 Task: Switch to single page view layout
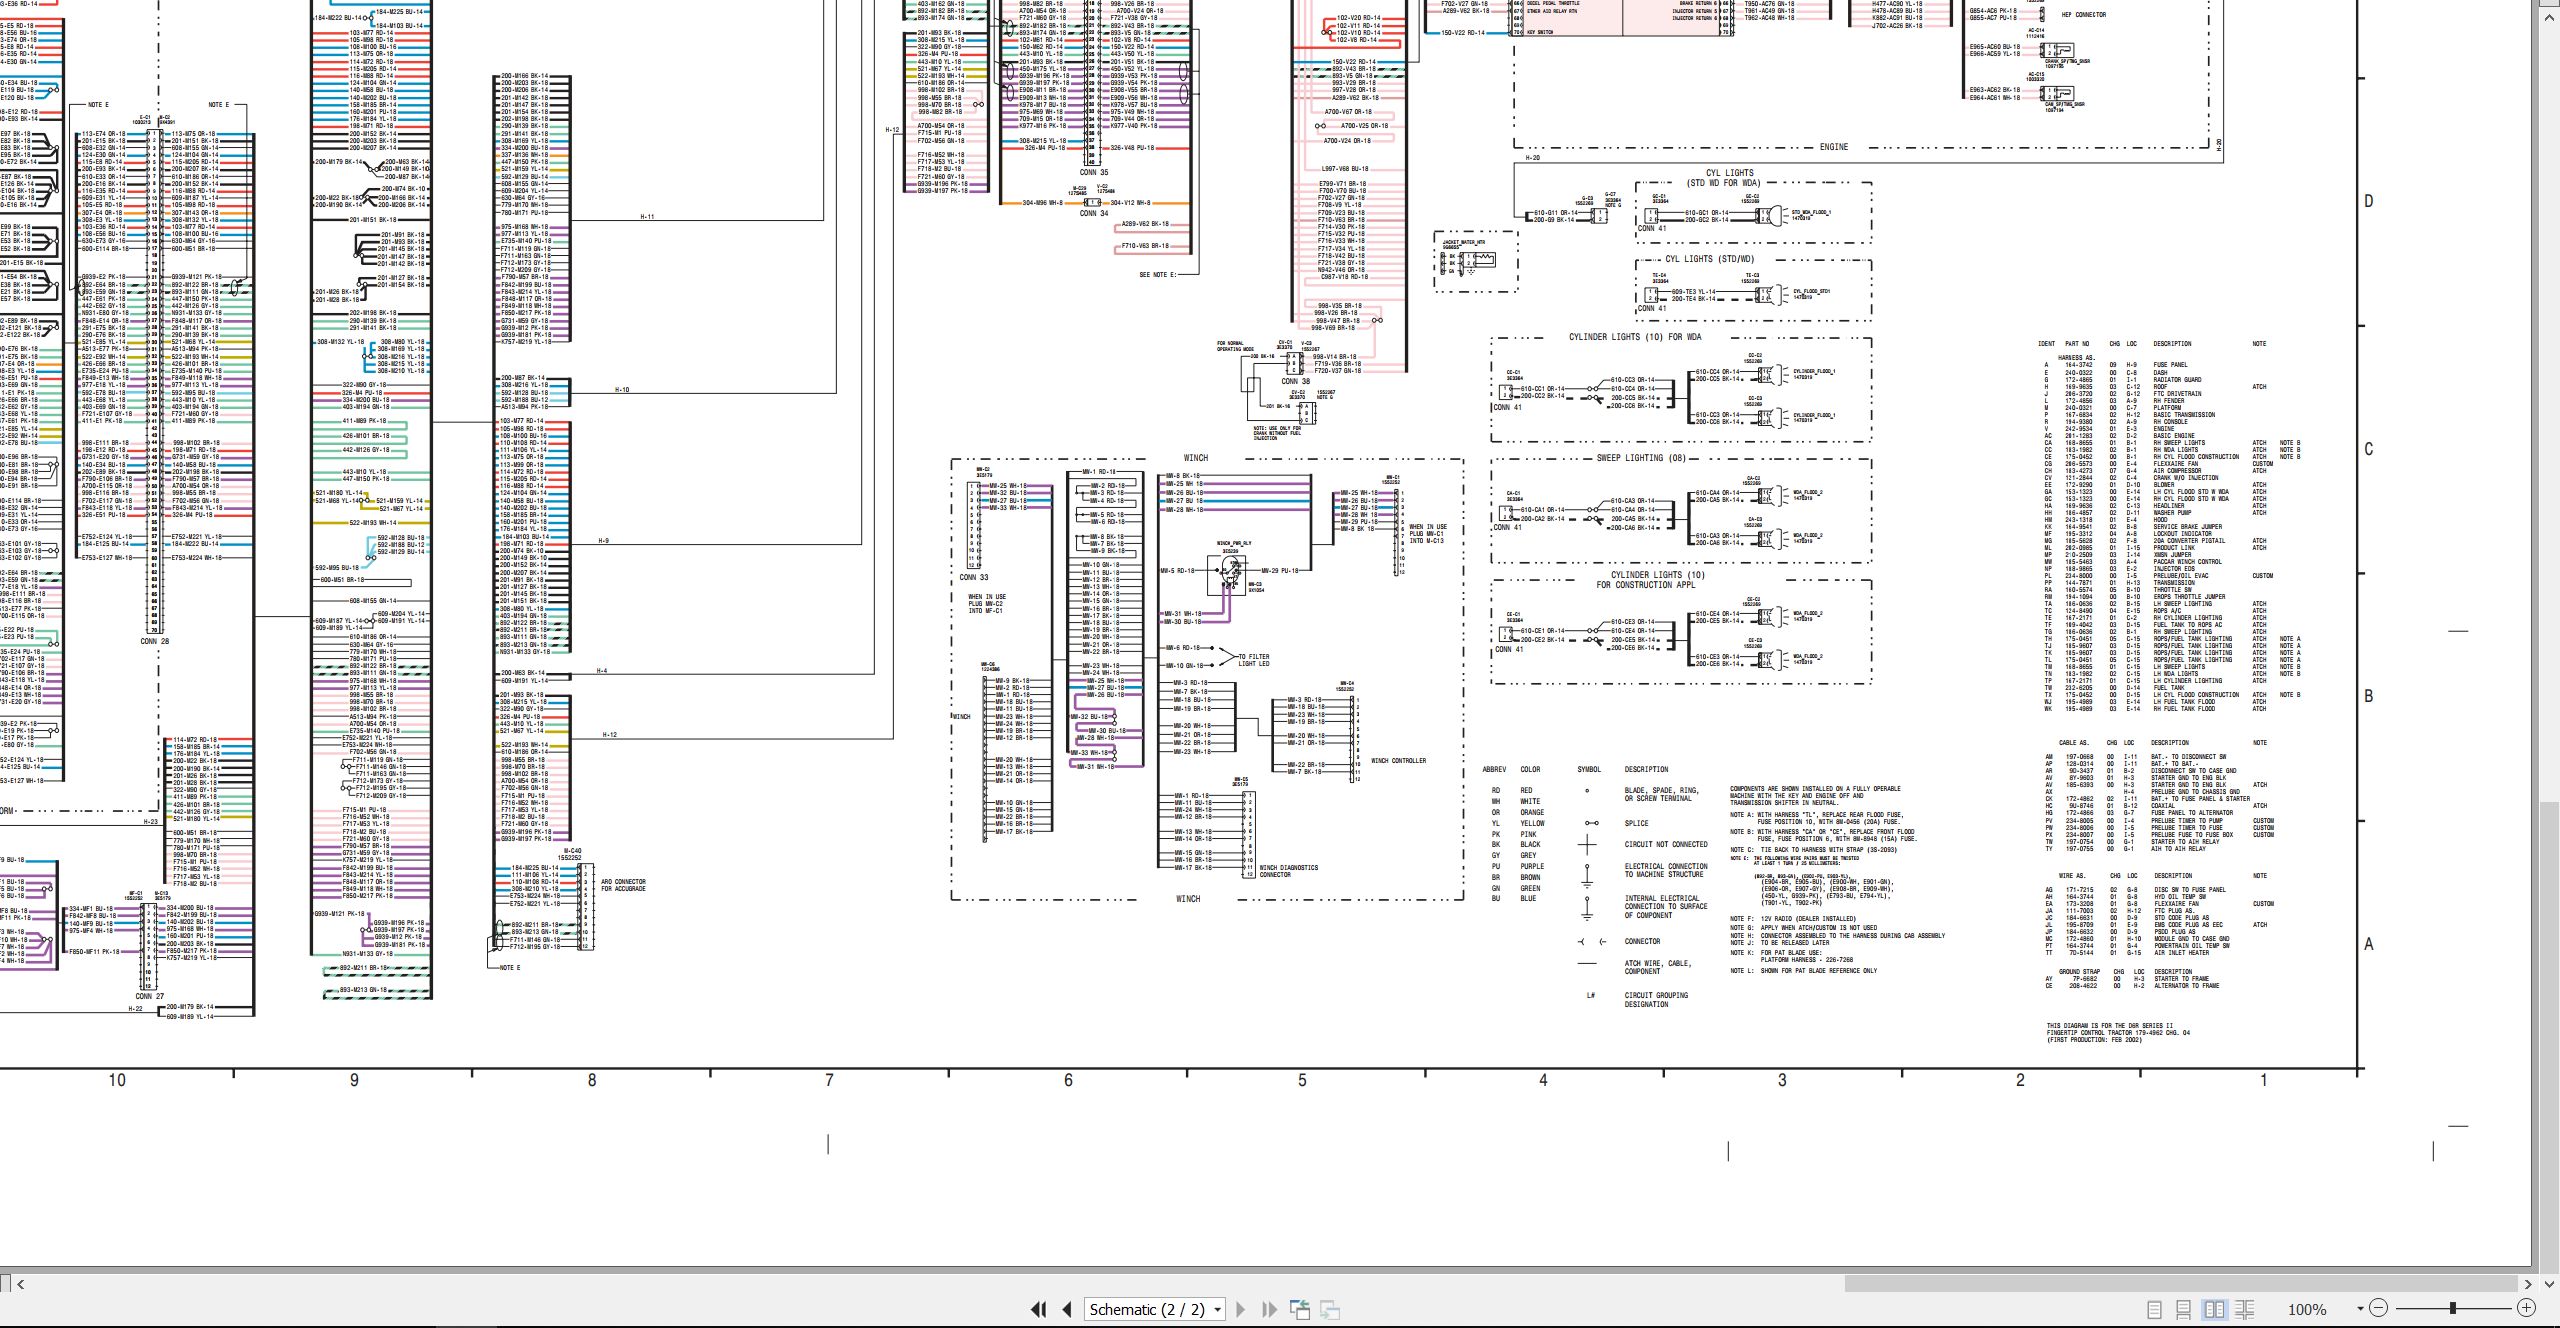pyautogui.click(x=2154, y=1309)
